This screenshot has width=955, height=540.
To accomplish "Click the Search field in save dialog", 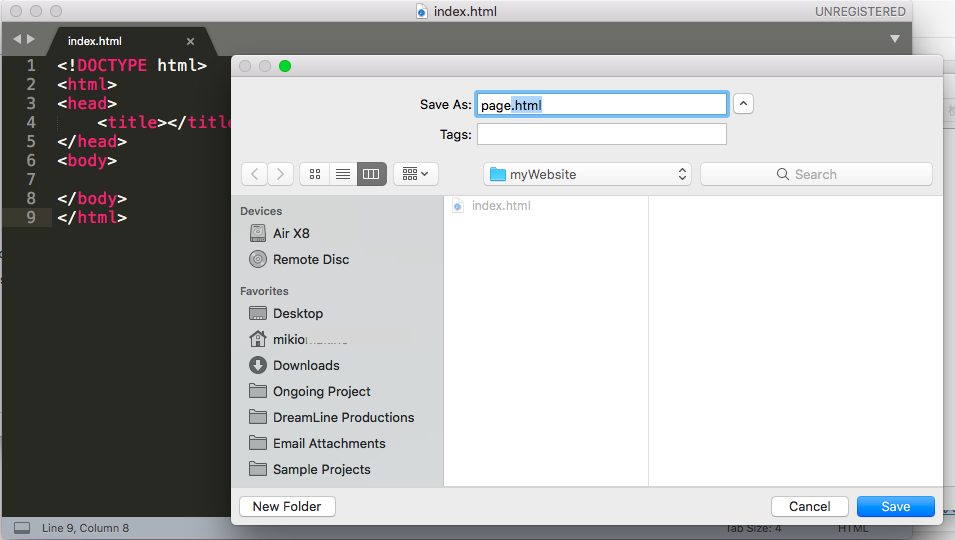I will click(x=816, y=174).
